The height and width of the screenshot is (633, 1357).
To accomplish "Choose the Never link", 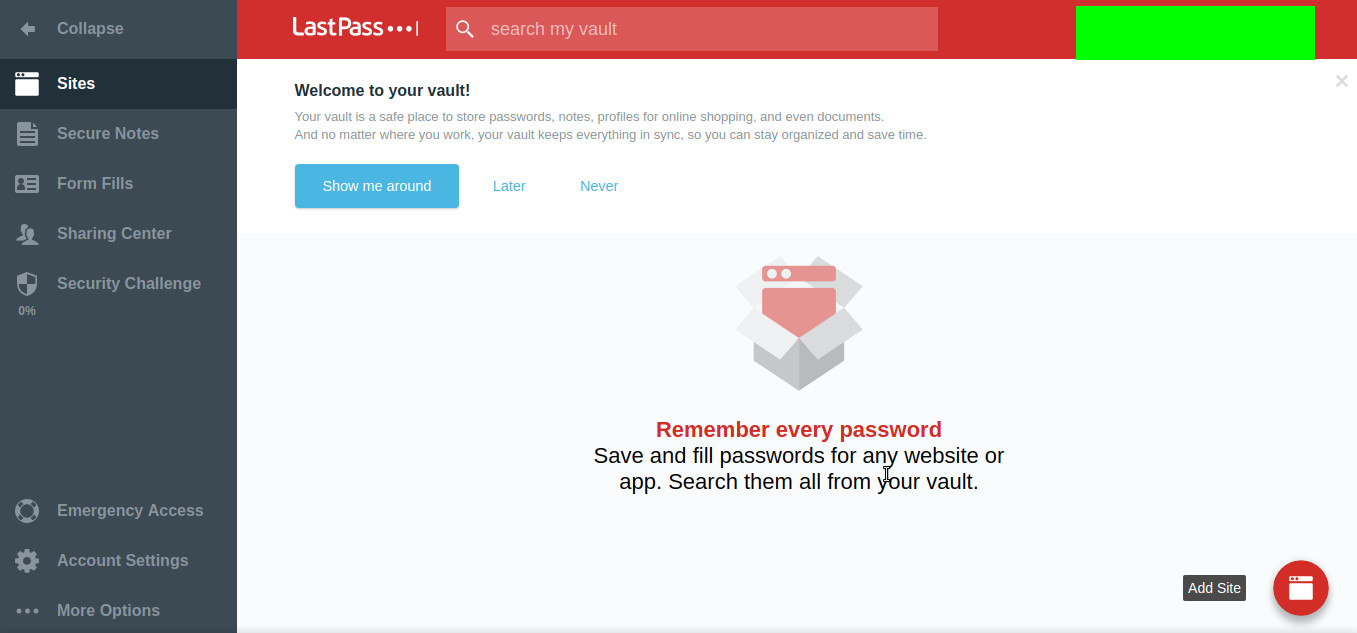I will coord(599,186).
